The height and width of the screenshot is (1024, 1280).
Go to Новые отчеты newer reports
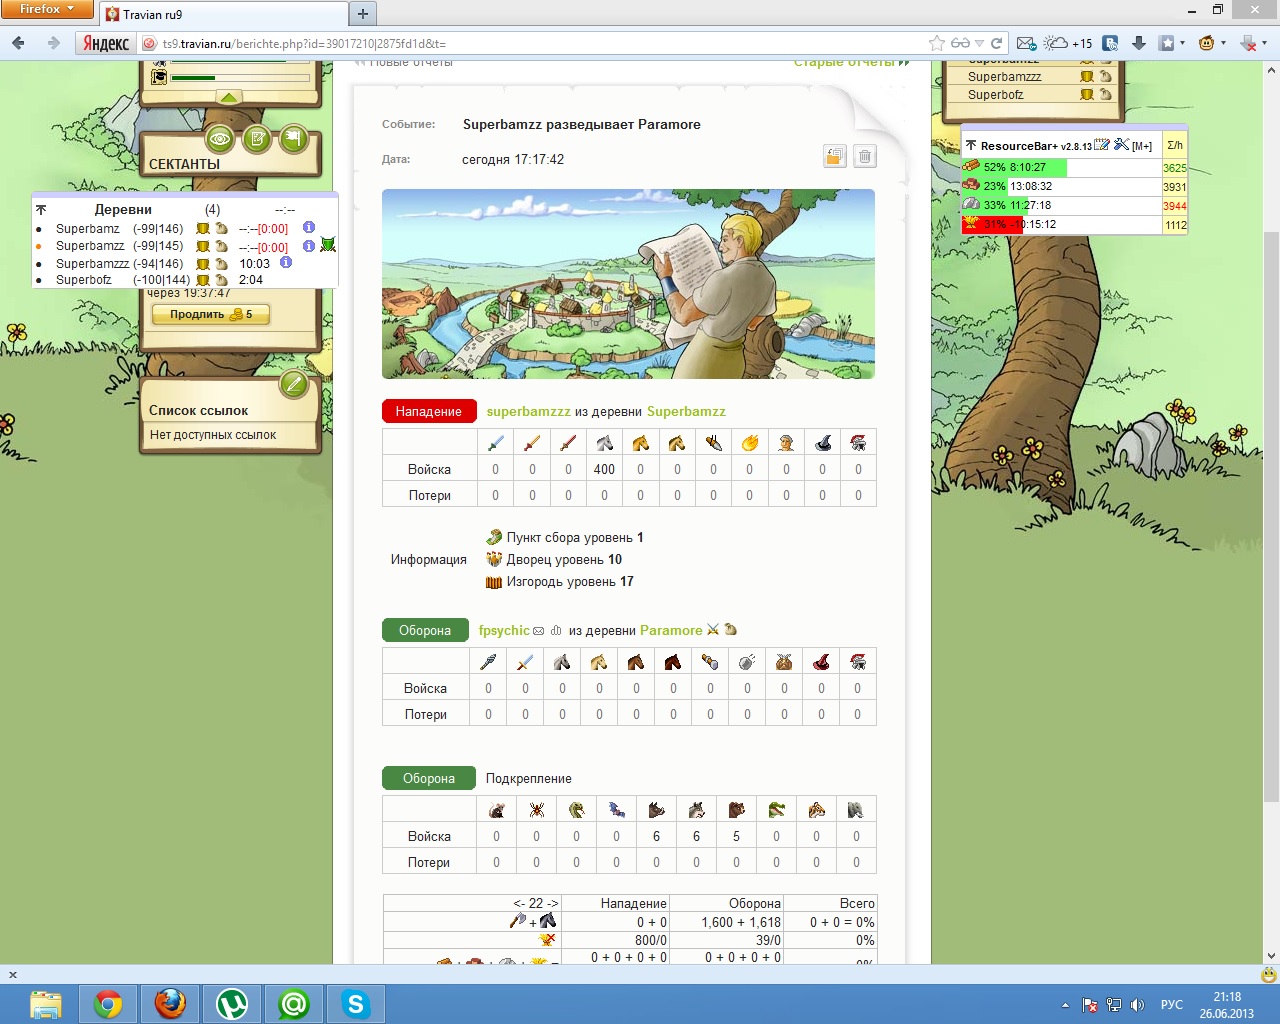click(405, 63)
